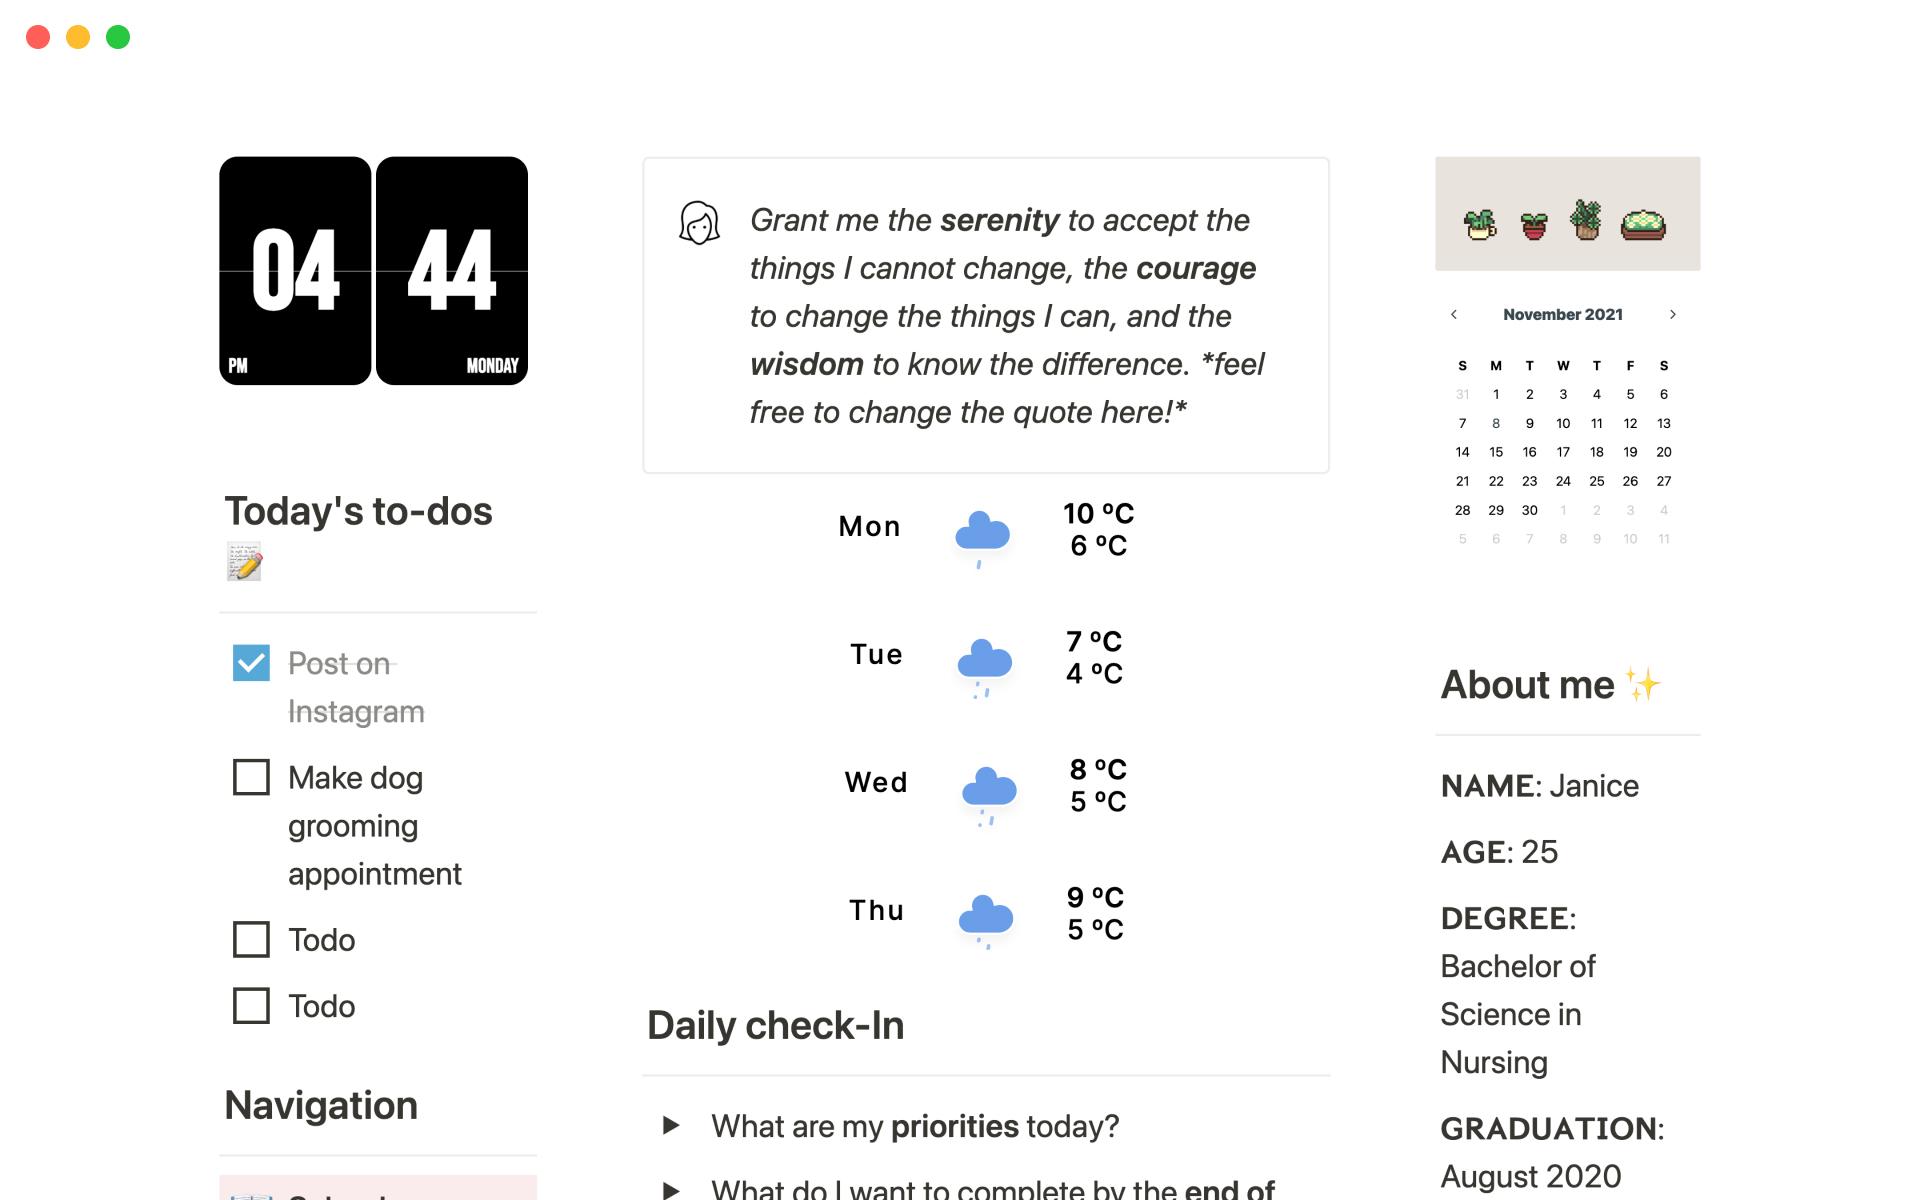This screenshot has height=1200, width=1920.
Task: Click the Daily check-In section header
Action: (773, 1026)
